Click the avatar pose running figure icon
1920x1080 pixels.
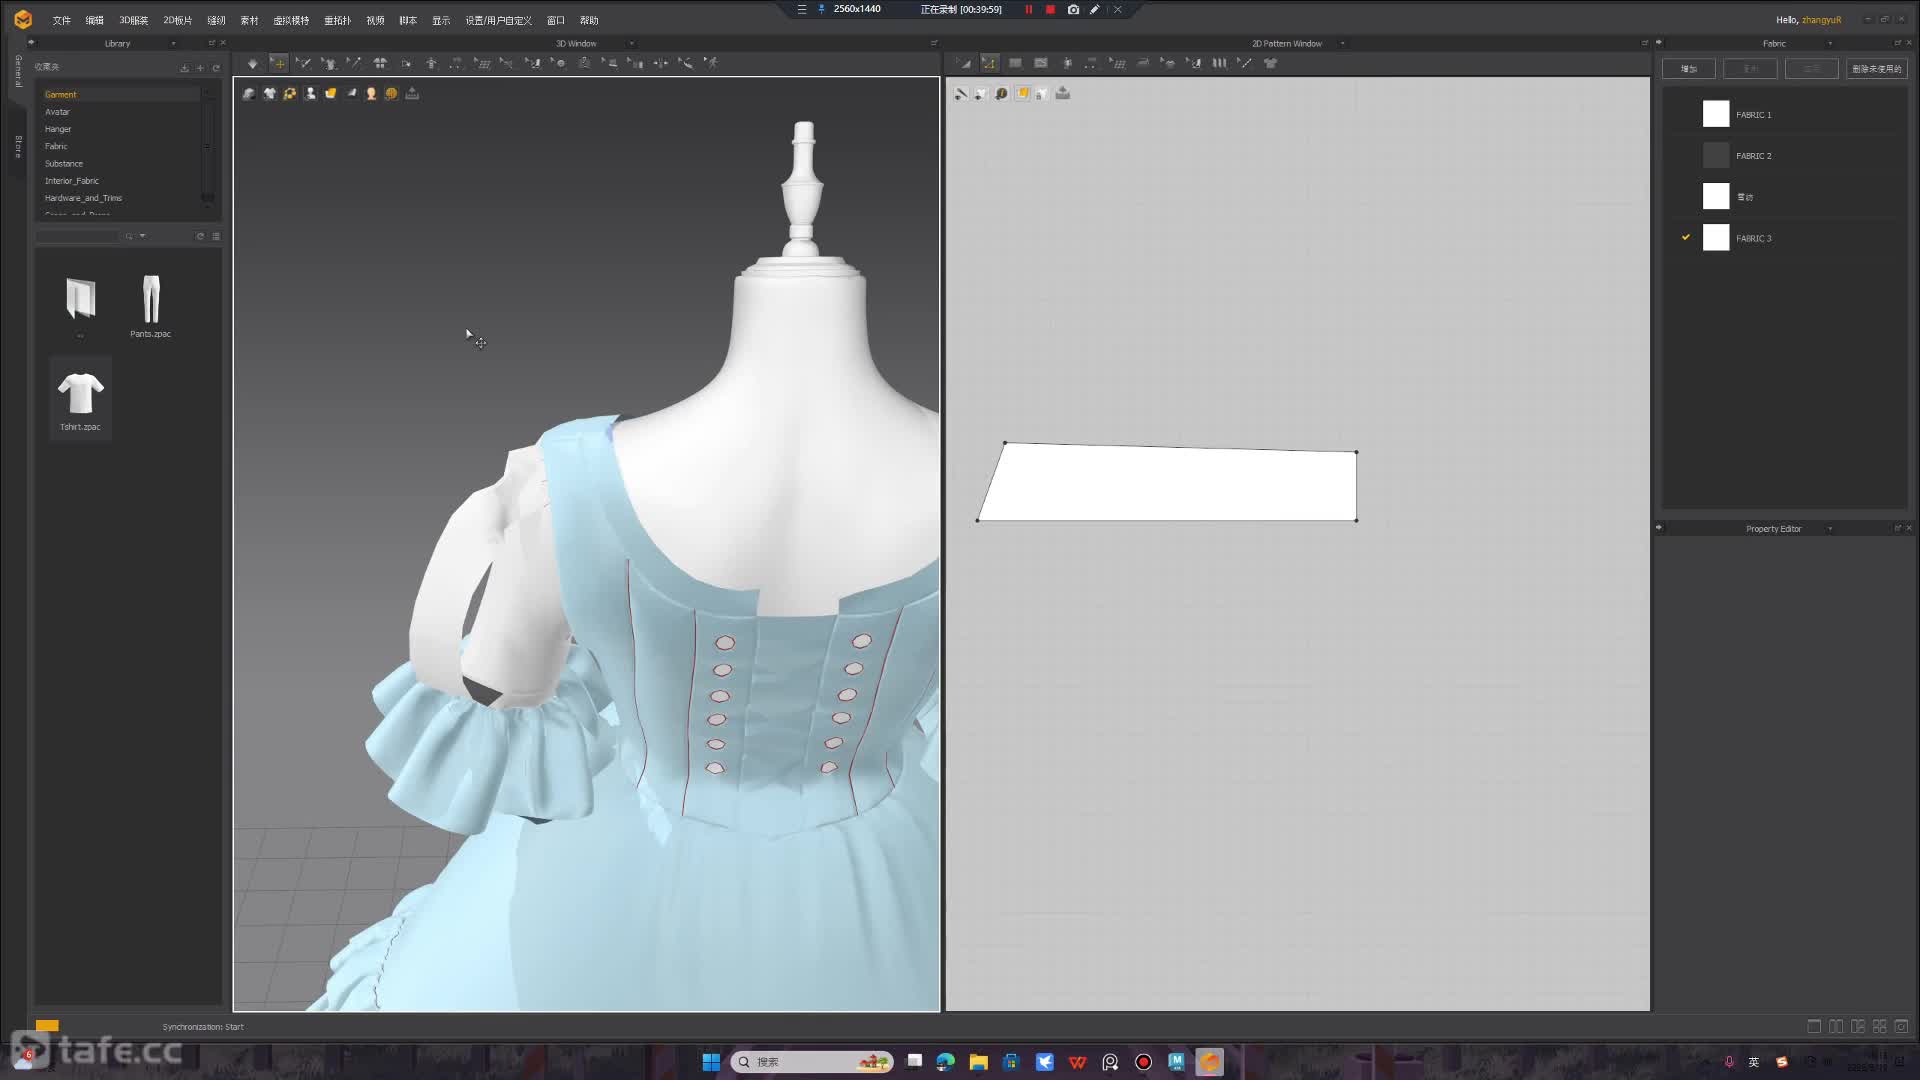711,63
